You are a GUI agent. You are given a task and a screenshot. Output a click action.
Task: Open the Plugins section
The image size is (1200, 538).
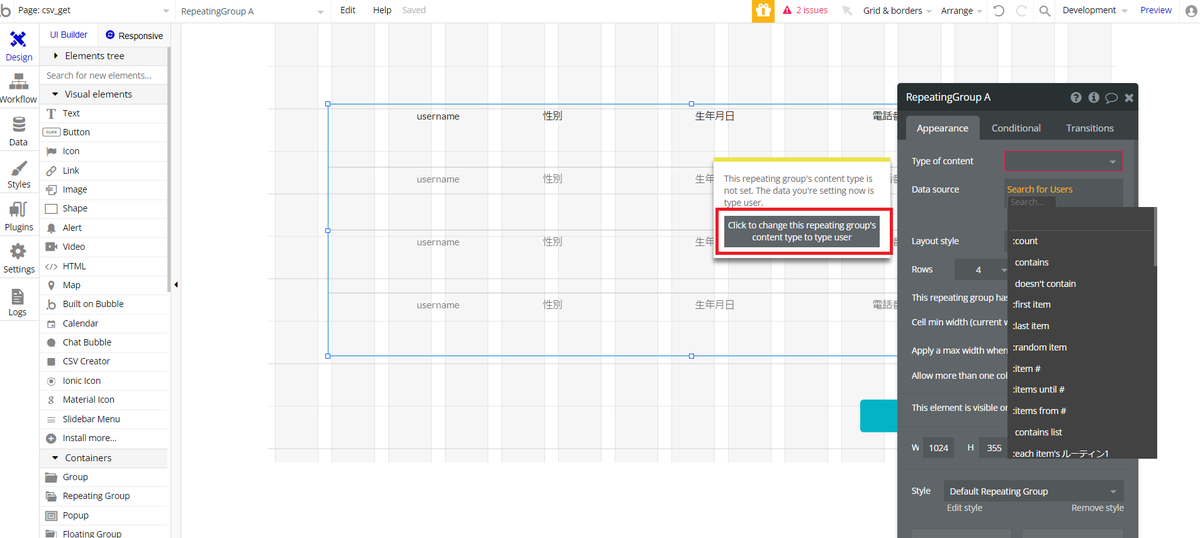click(18, 217)
